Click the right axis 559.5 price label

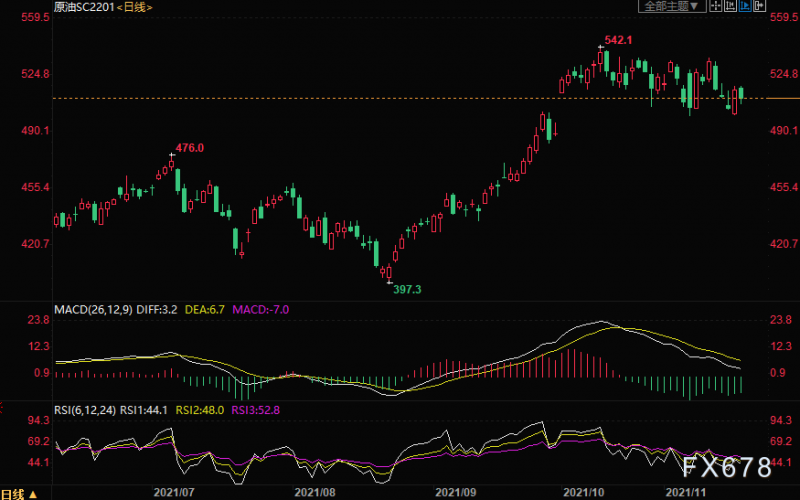point(784,17)
